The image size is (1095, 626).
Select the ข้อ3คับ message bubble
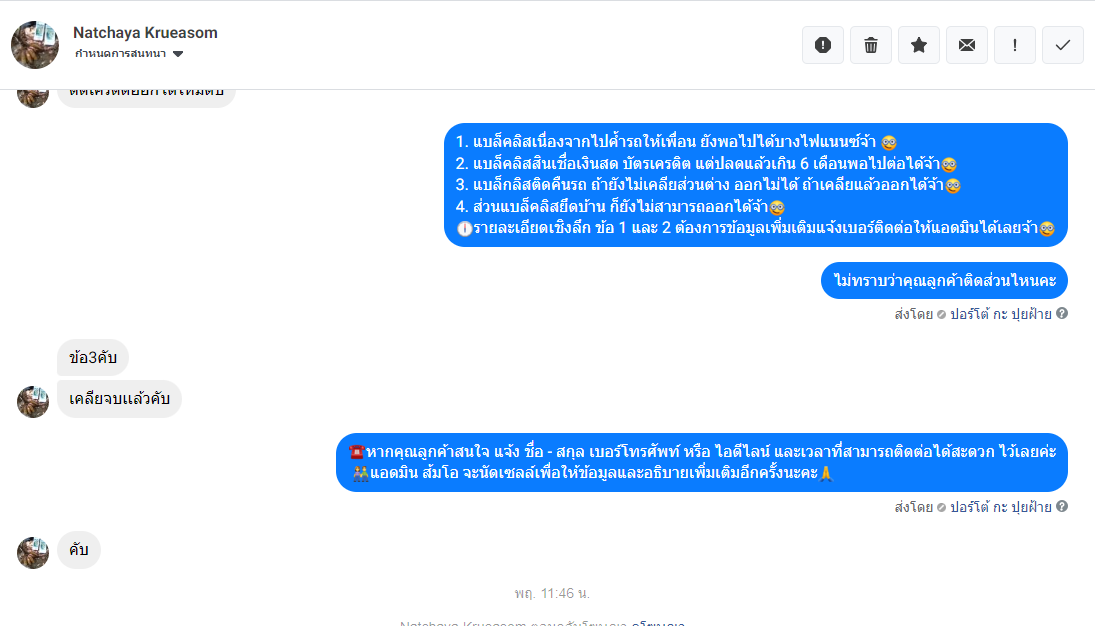pos(93,358)
